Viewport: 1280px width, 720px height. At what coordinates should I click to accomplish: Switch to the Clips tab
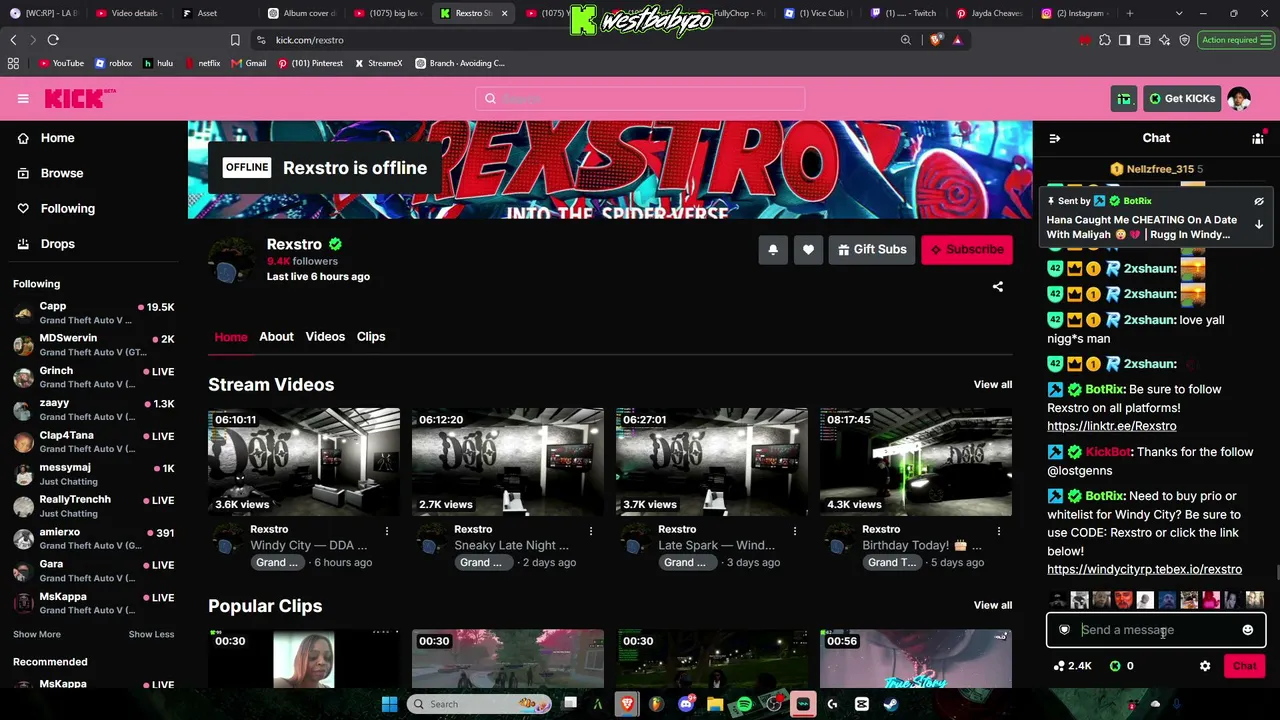pos(371,337)
